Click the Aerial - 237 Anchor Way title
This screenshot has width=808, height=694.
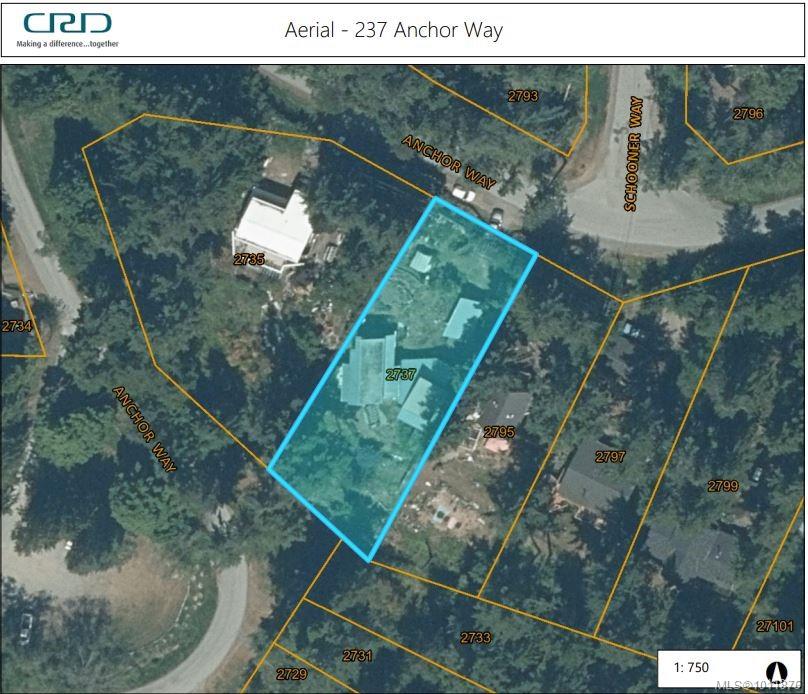[394, 30]
